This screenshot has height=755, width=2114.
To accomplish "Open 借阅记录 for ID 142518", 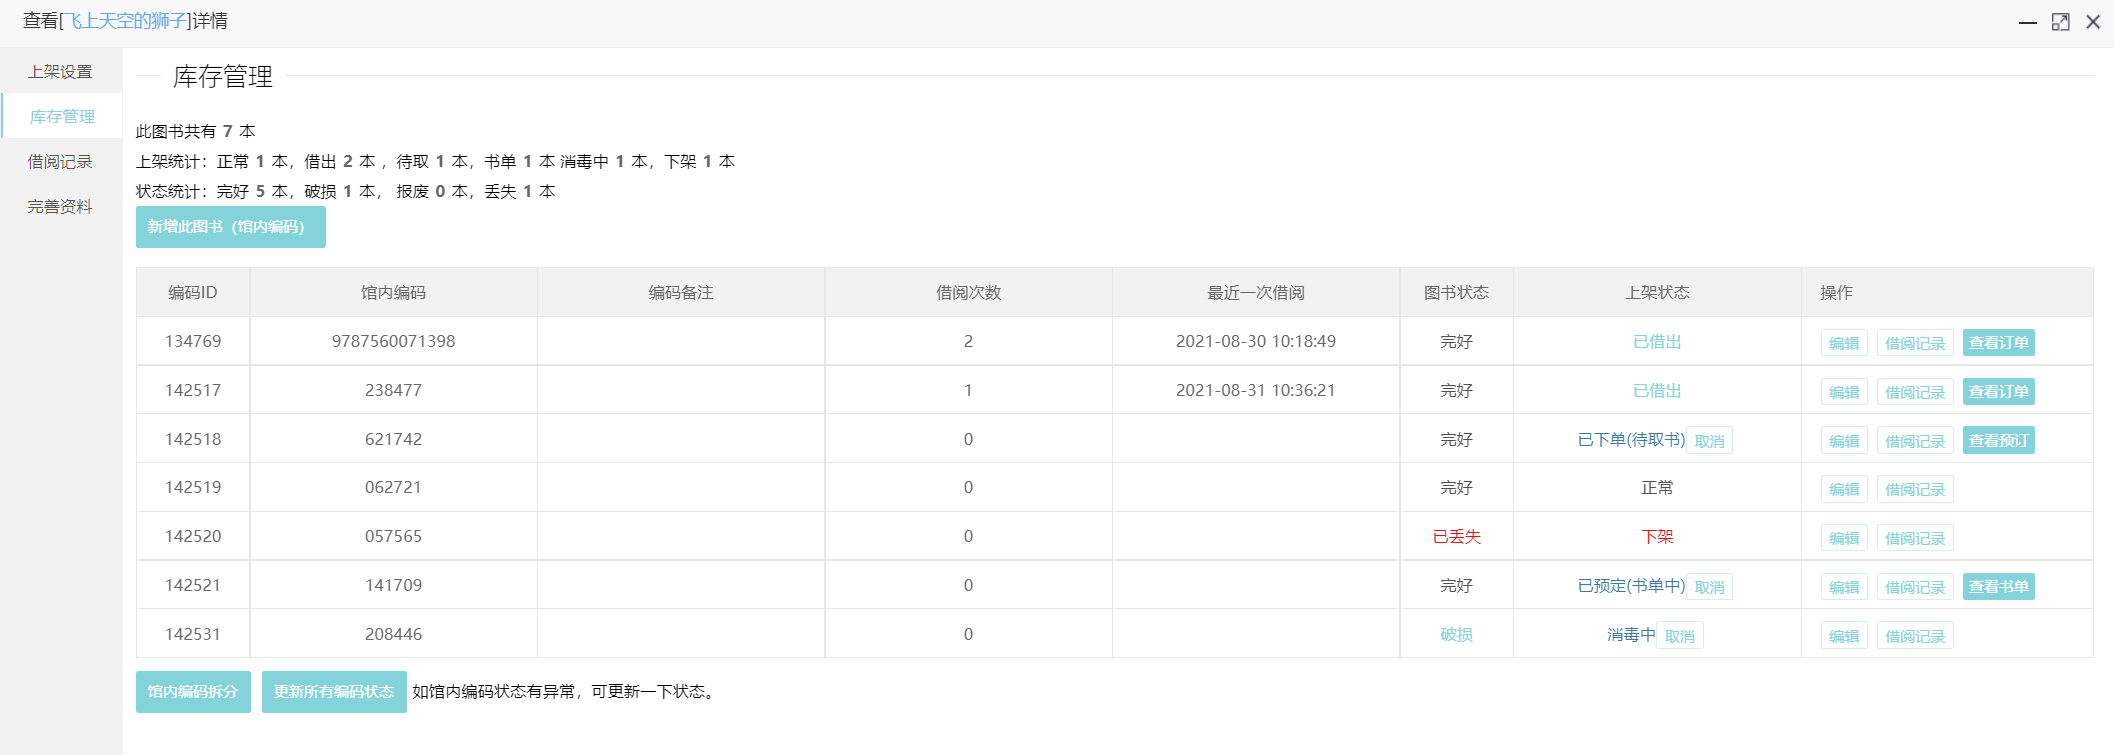I will tap(1915, 441).
